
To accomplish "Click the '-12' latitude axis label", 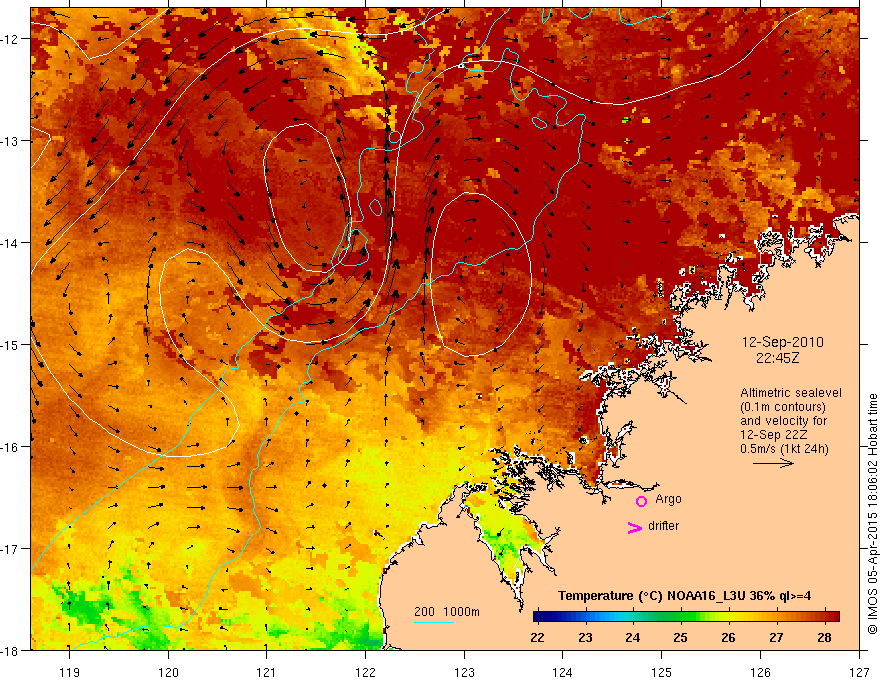I will click(x=11, y=39).
